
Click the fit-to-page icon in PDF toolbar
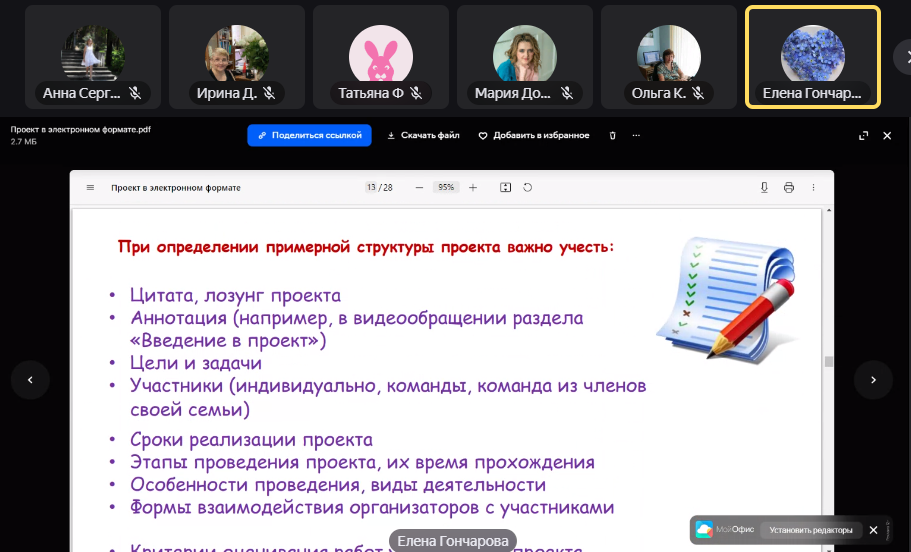point(505,187)
